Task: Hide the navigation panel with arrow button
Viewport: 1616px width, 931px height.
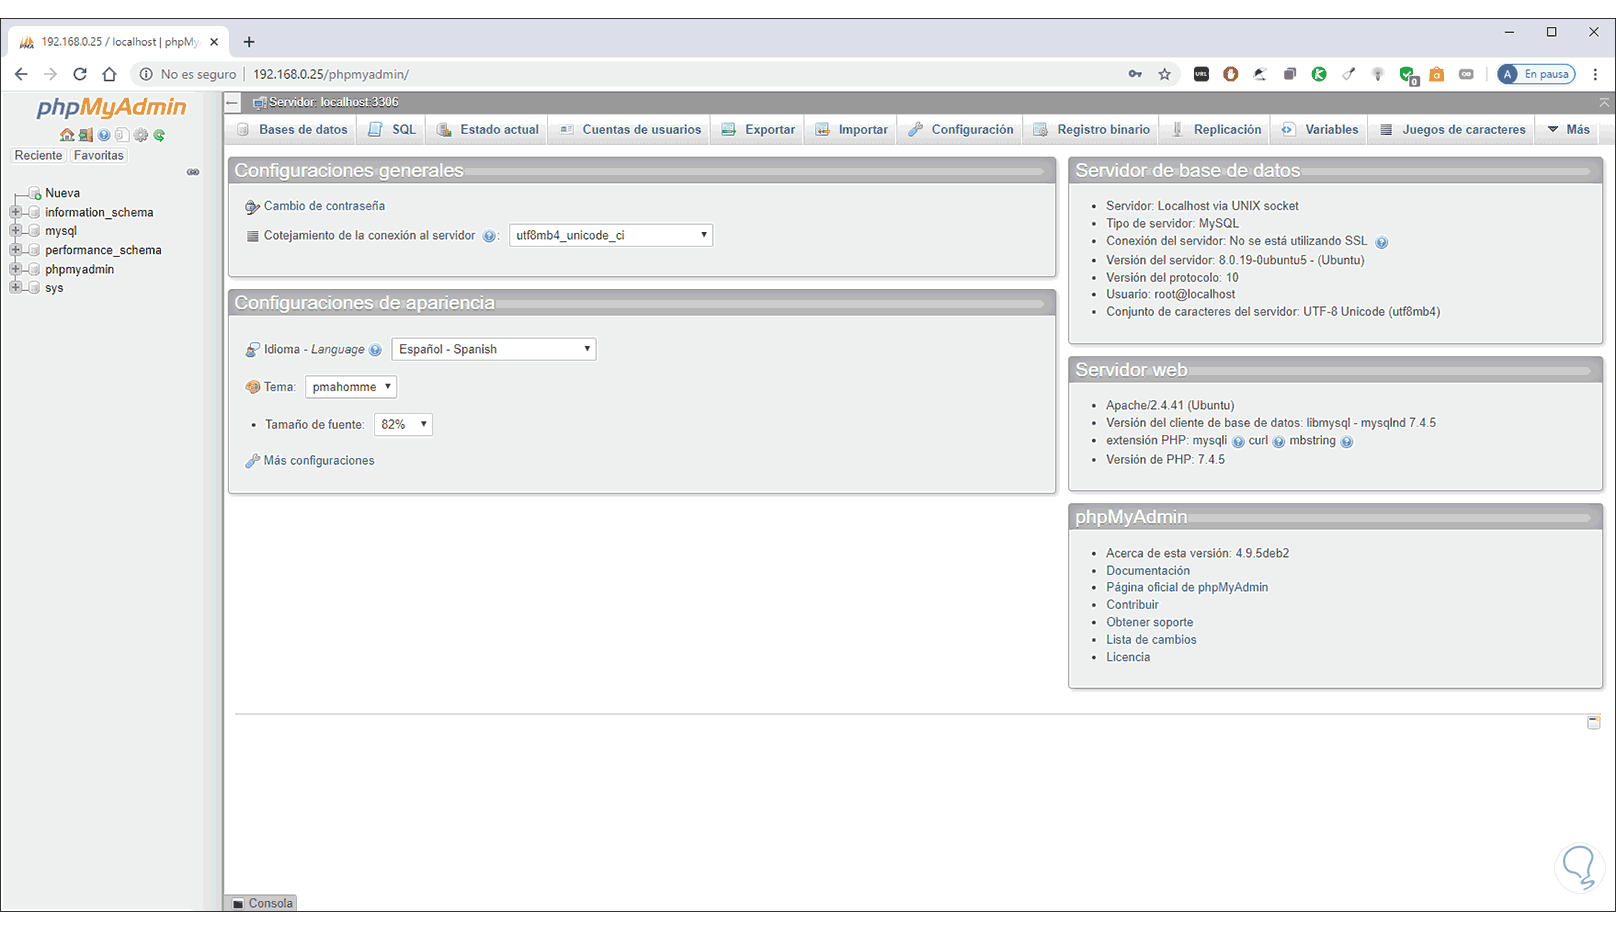Action: [232, 102]
